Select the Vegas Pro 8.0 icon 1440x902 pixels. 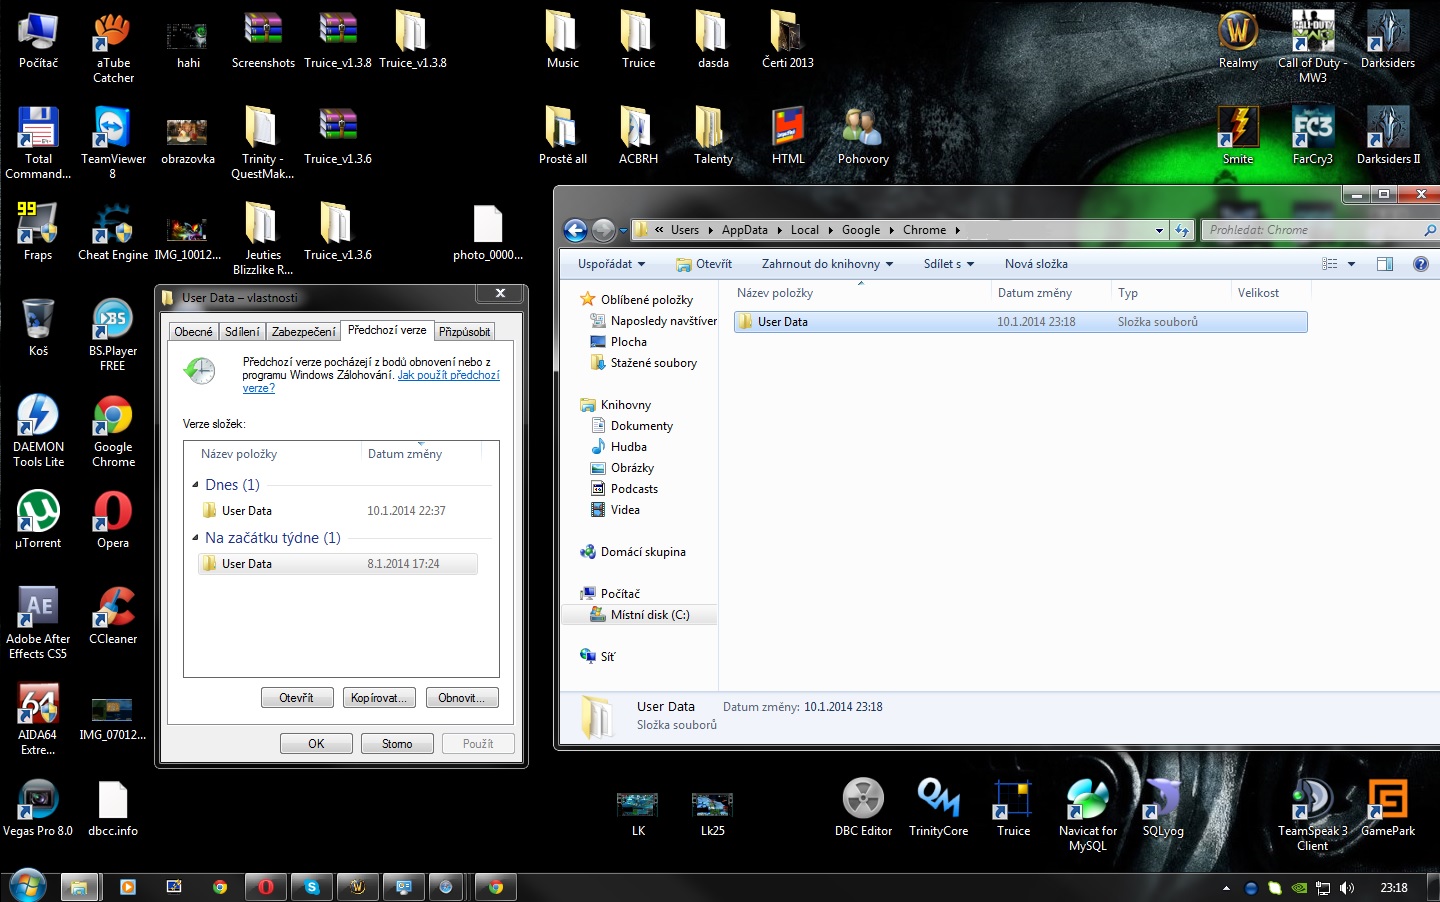tap(38, 808)
